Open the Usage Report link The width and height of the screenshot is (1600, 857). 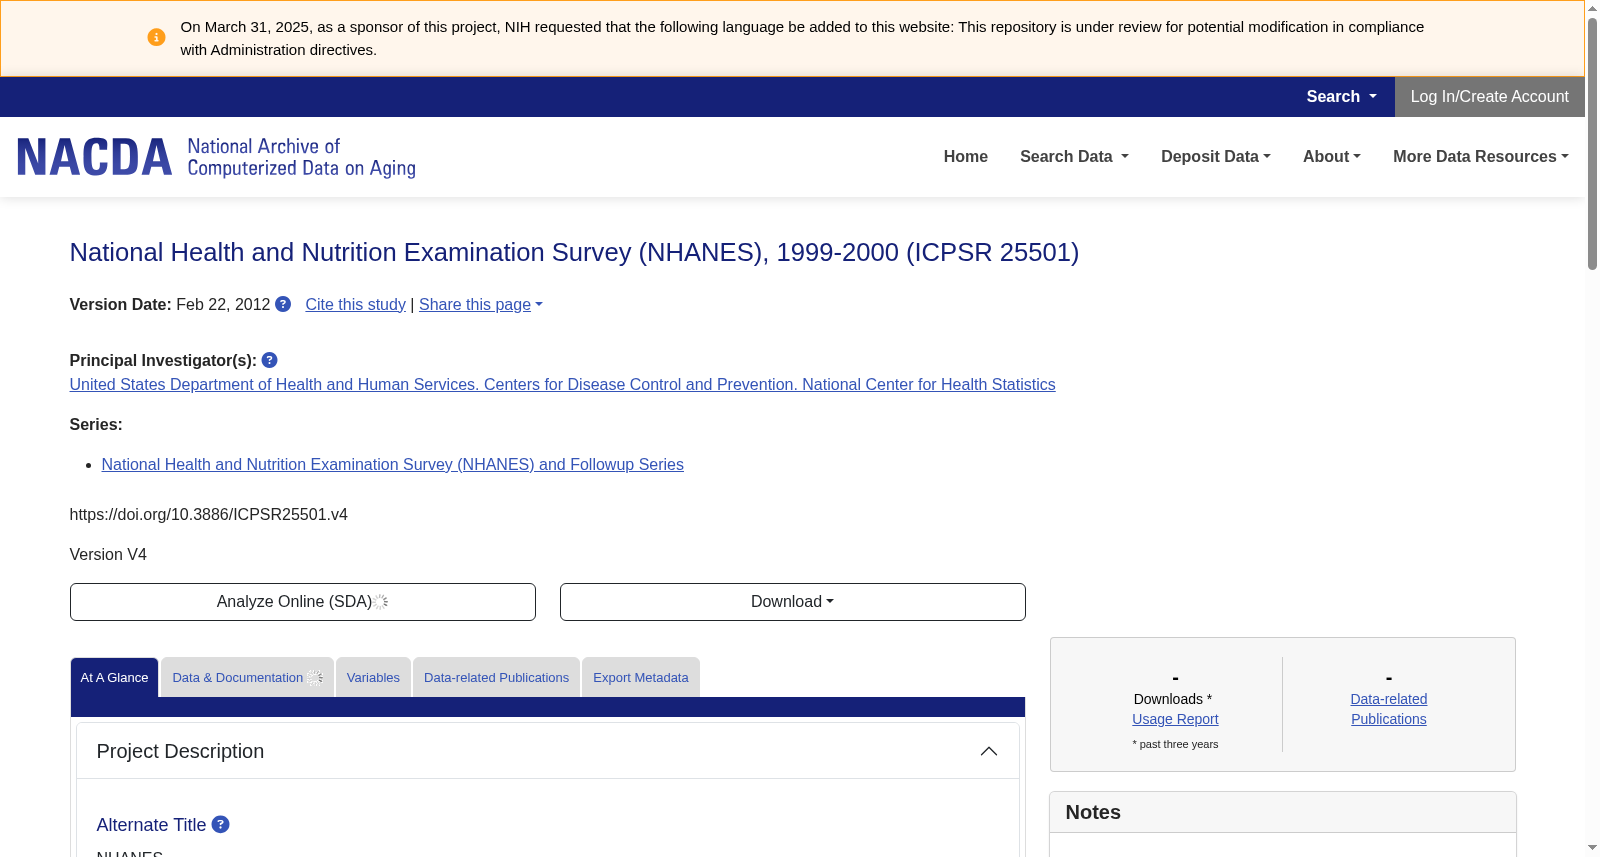(1175, 719)
